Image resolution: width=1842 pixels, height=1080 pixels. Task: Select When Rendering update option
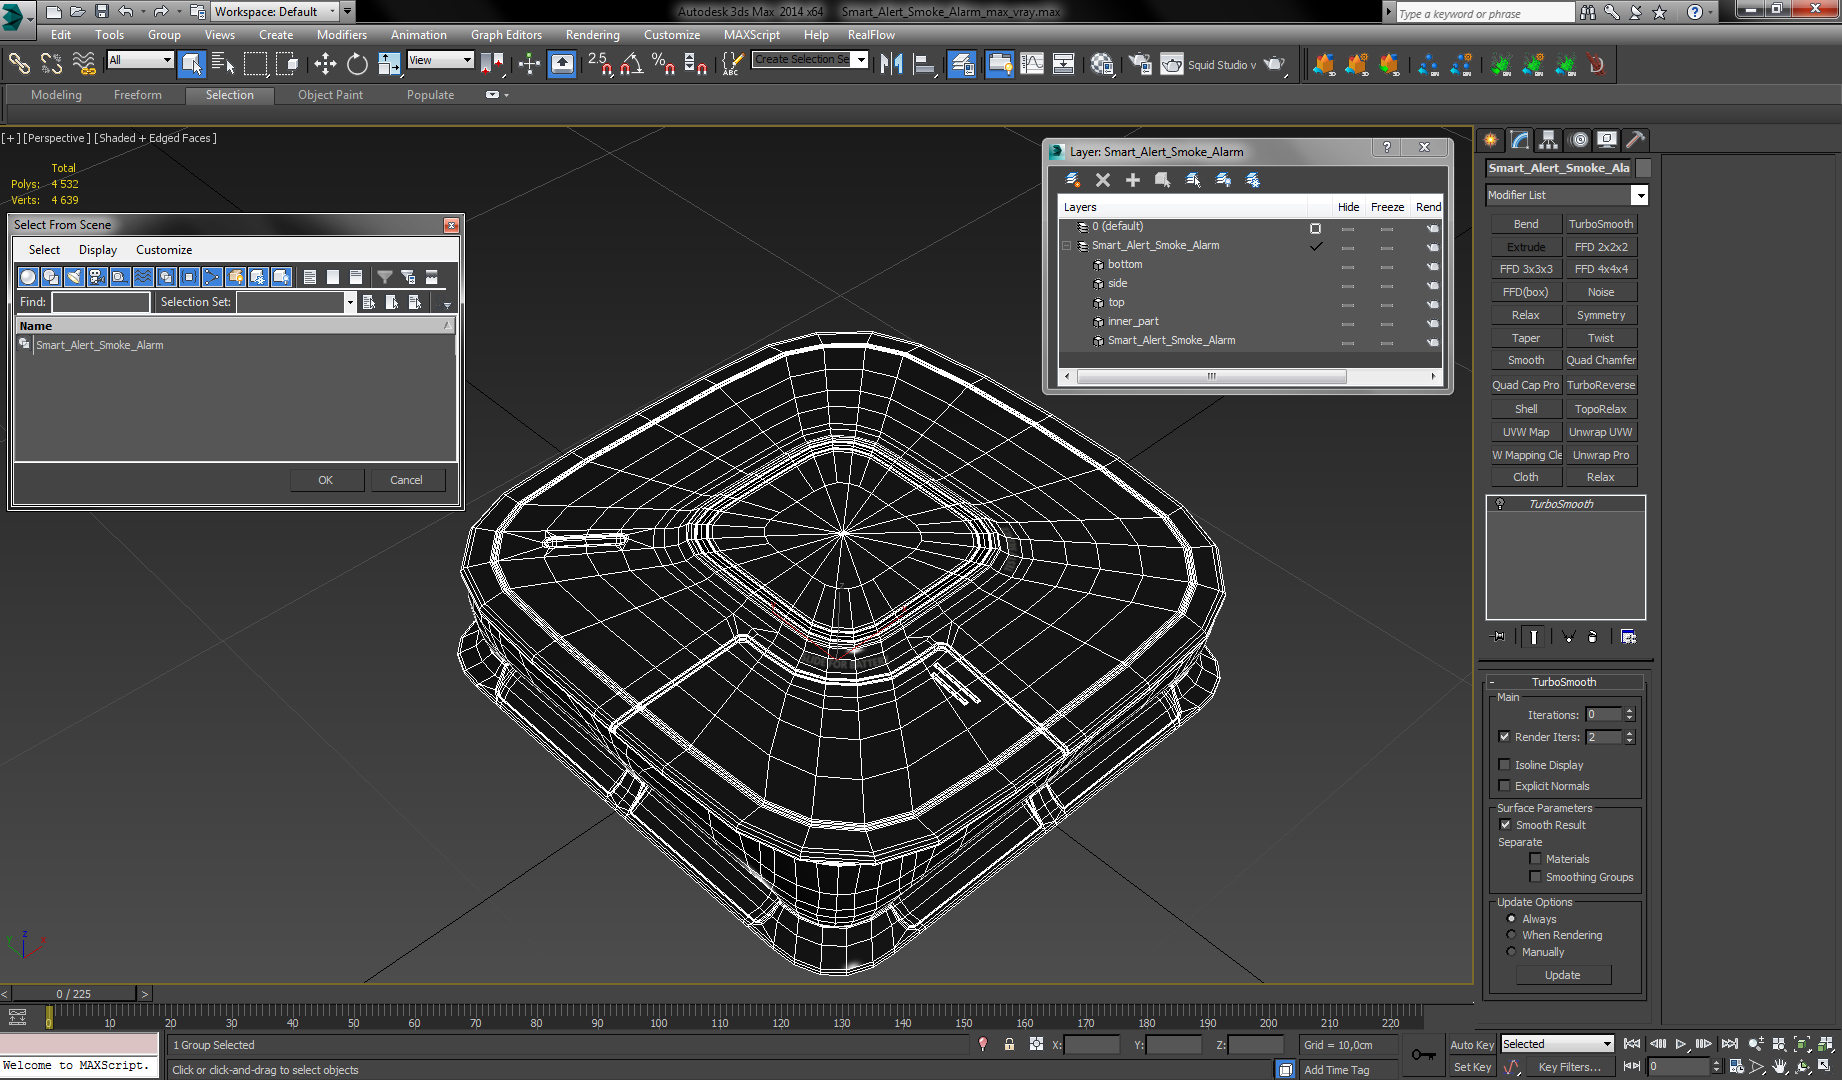[1511, 935]
